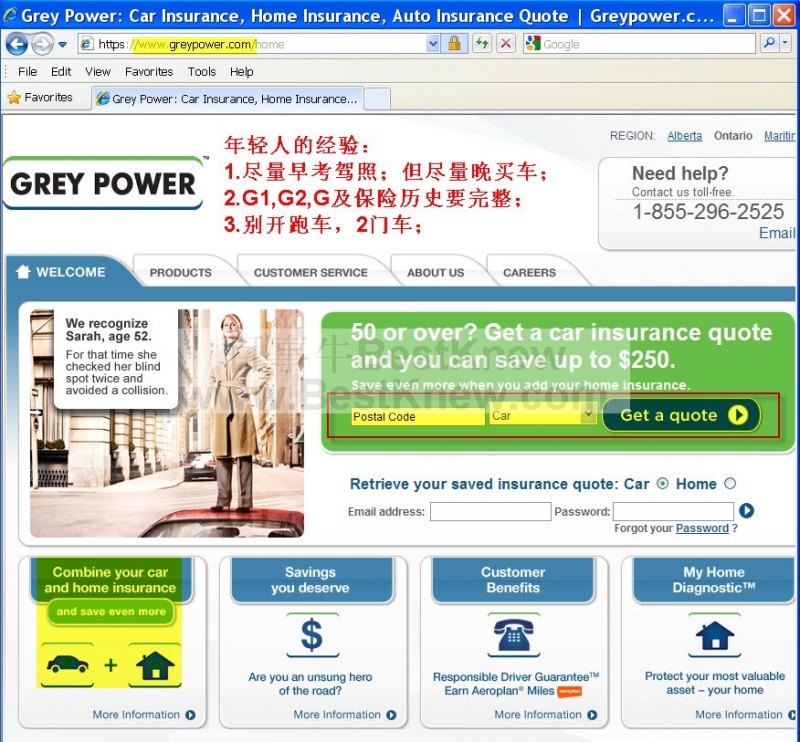The height and width of the screenshot is (742, 800).
Task: Click the page icon in address bar
Action: tap(87, 44)
